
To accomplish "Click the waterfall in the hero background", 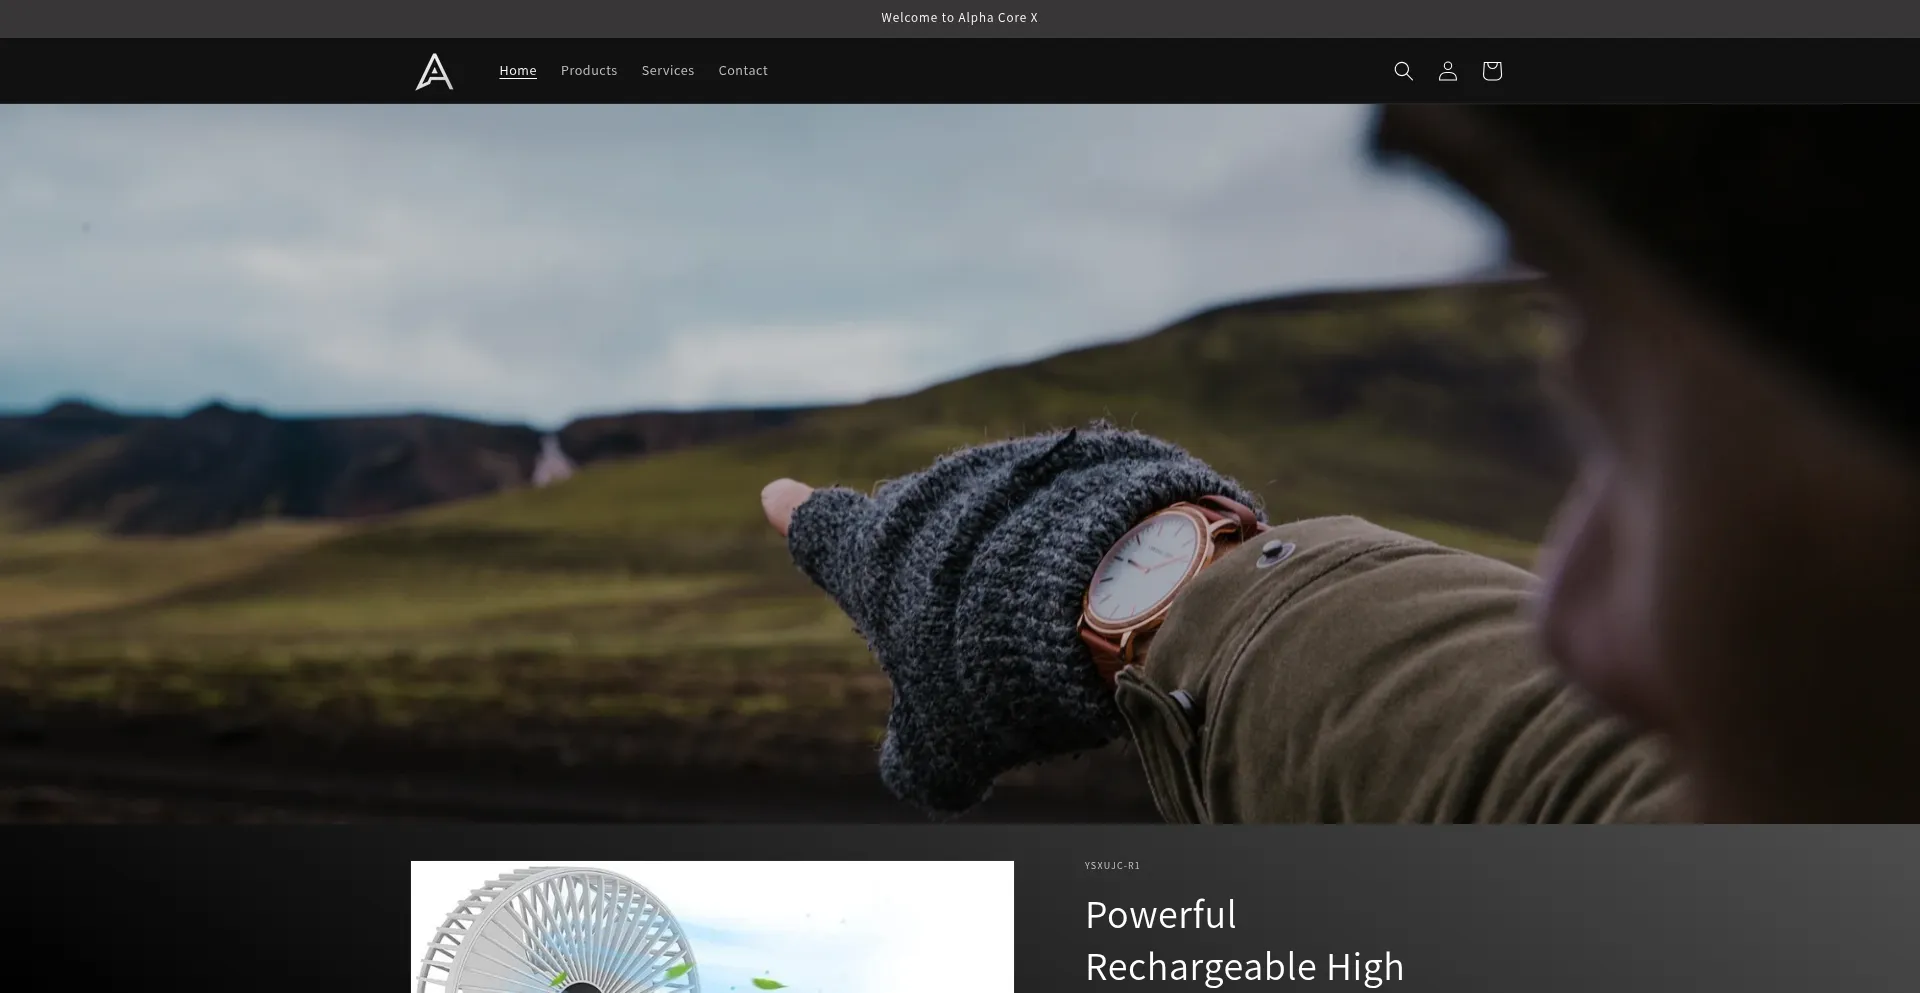I will tap(549, 460).
